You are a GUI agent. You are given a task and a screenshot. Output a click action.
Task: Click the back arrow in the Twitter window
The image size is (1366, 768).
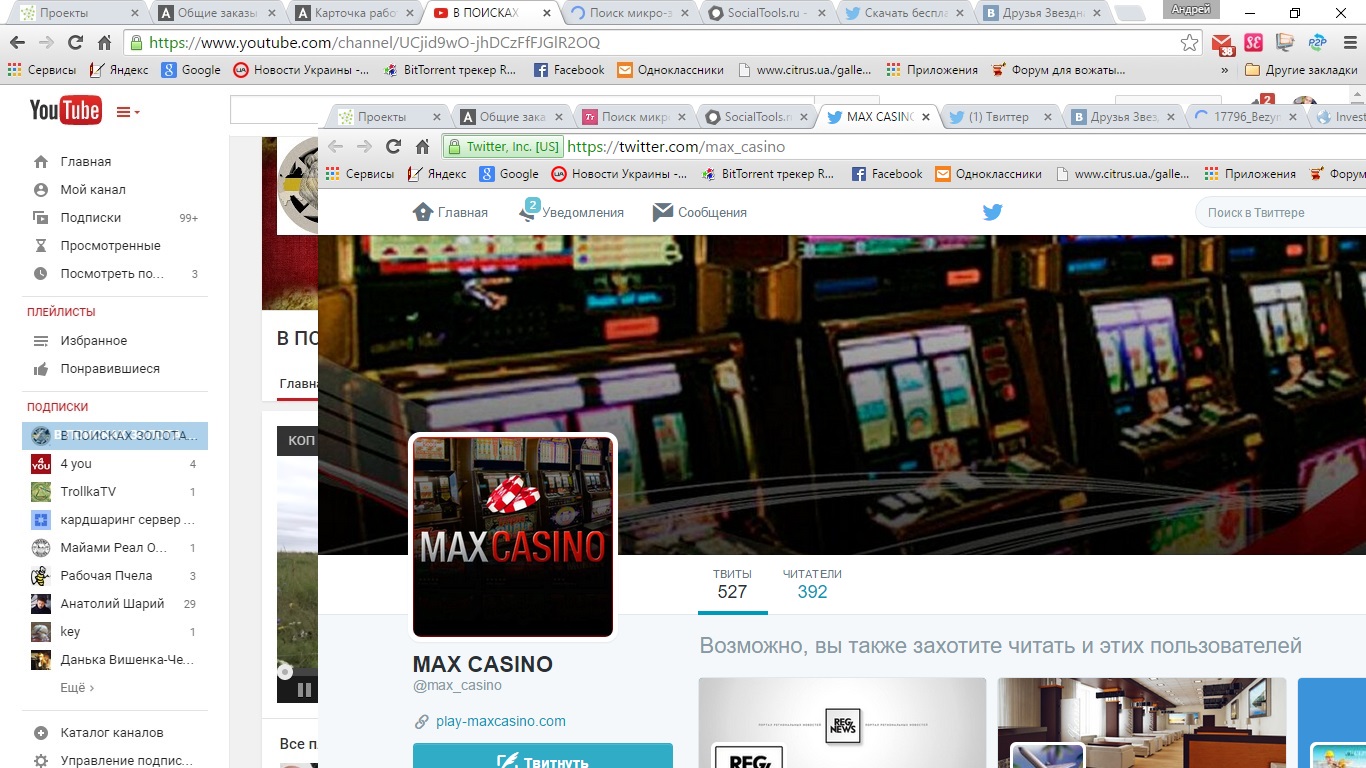click(335, 146)
